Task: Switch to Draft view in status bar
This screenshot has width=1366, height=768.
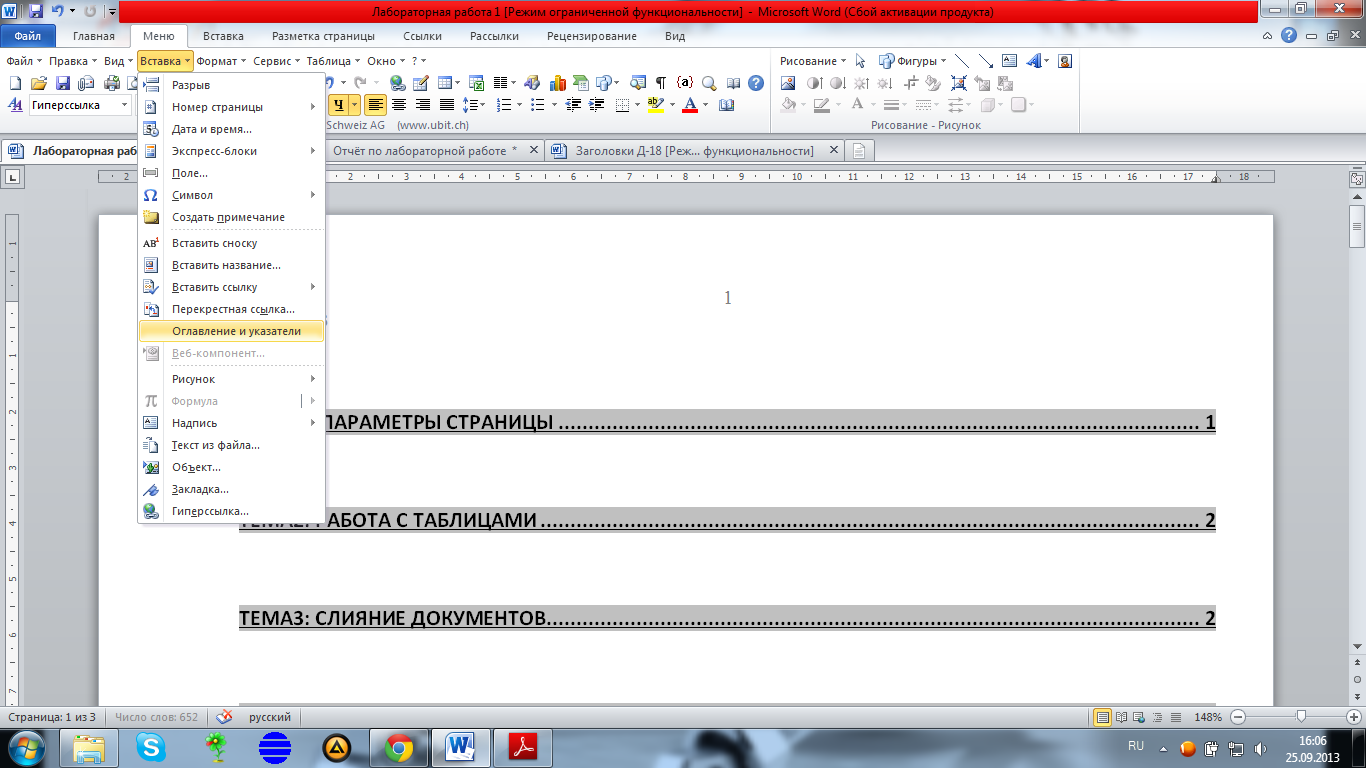Action: pos(1176,717)
